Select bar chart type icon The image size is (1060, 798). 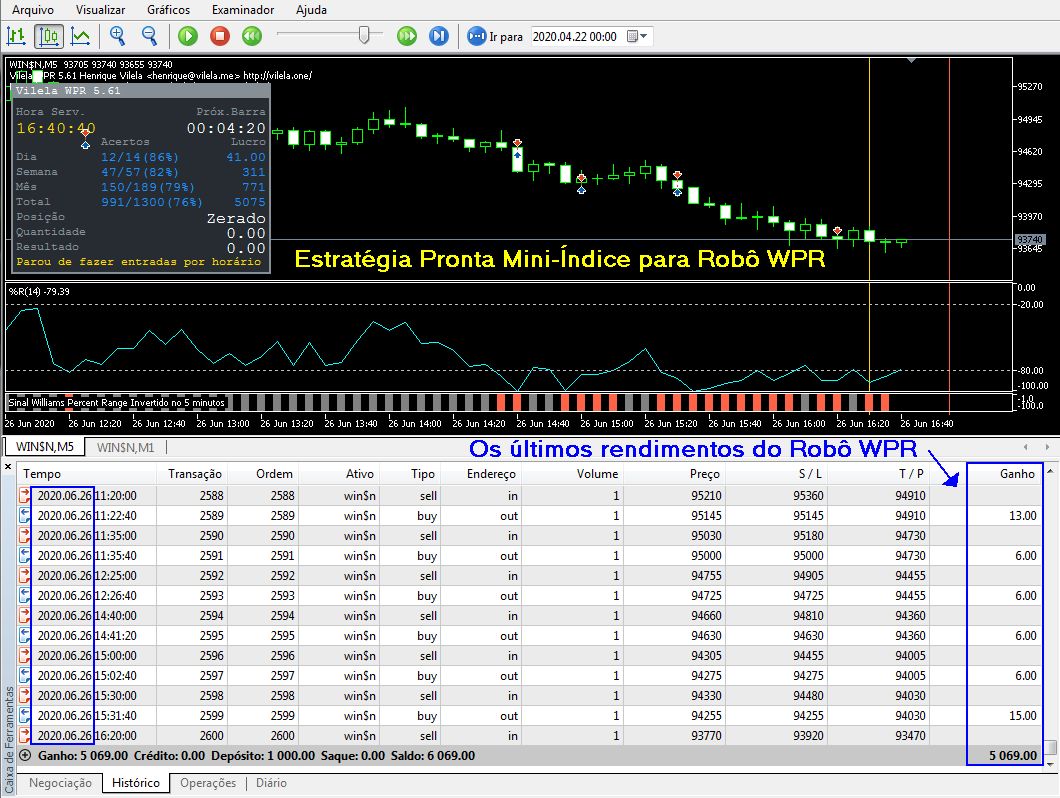pyautogui.click(x=16, y=36)
